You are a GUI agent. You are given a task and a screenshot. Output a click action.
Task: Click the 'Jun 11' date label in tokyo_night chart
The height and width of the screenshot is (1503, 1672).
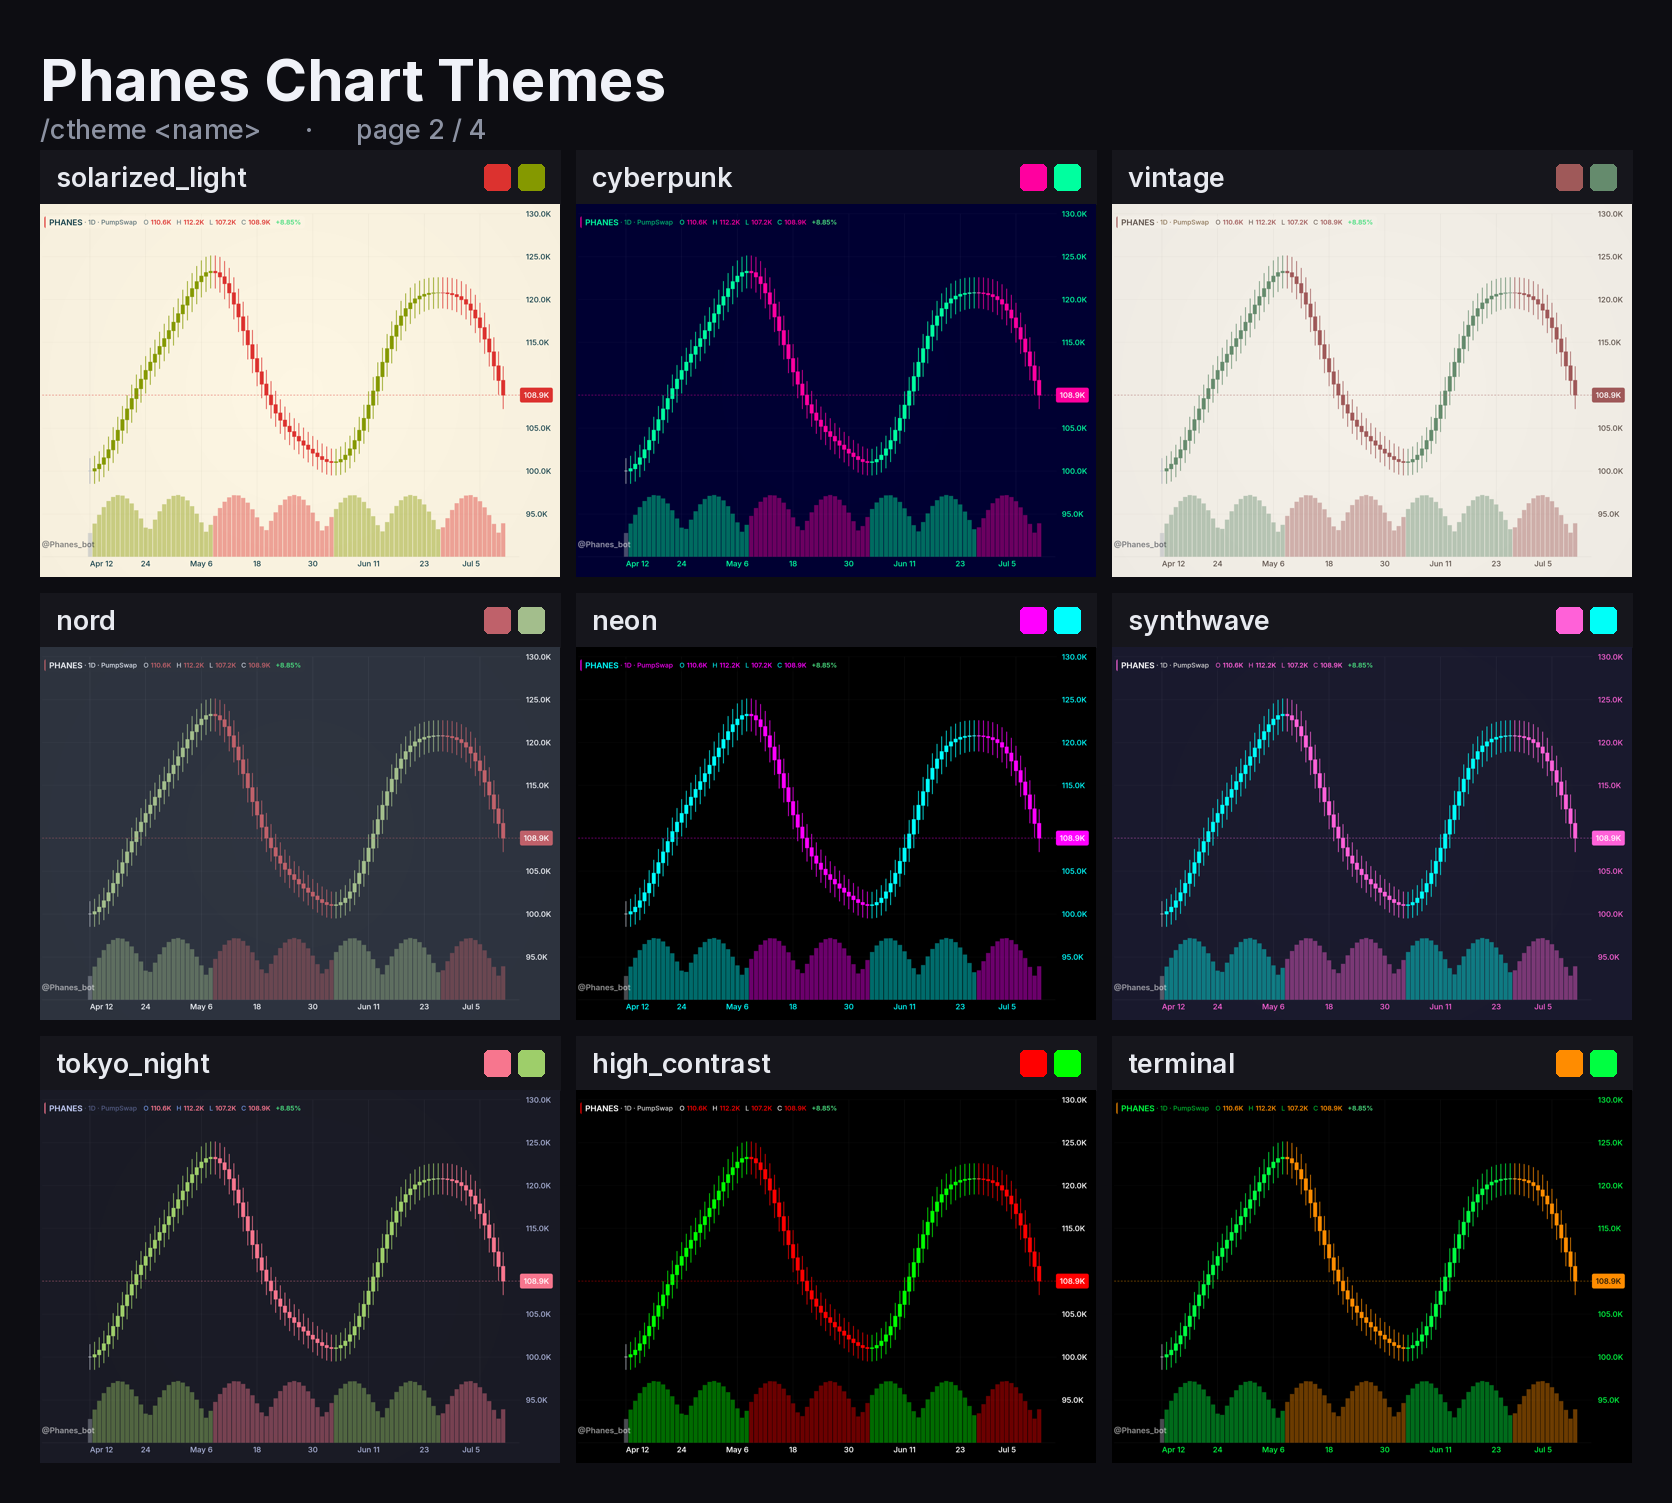point(369,1450)
